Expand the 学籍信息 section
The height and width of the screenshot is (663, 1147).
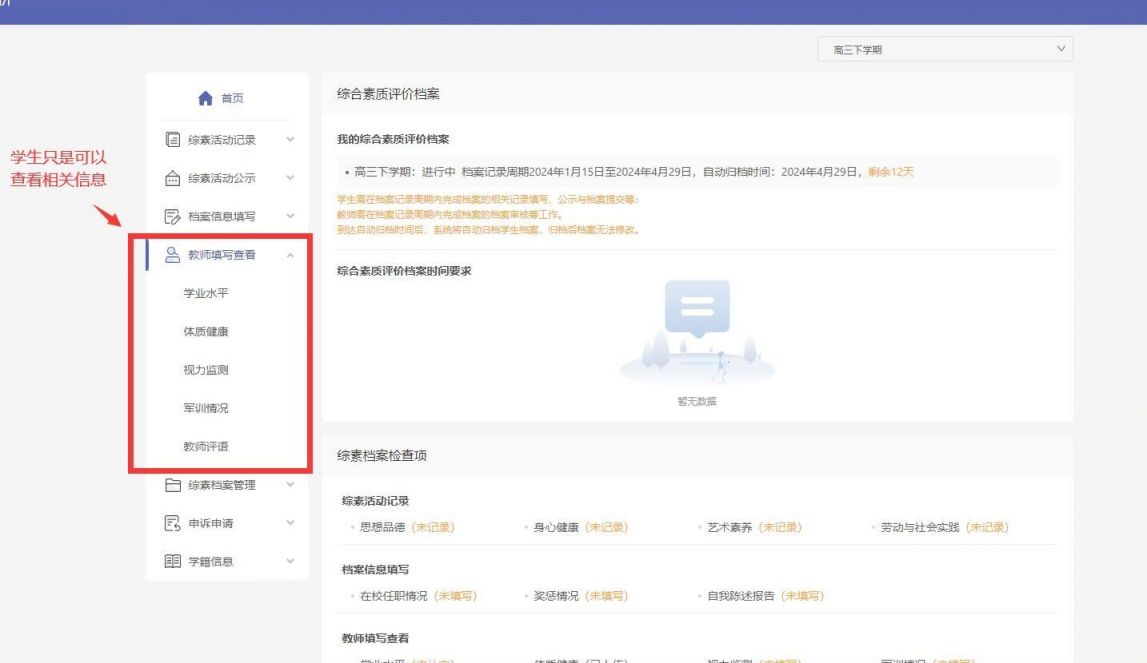(x=292, y=560)
